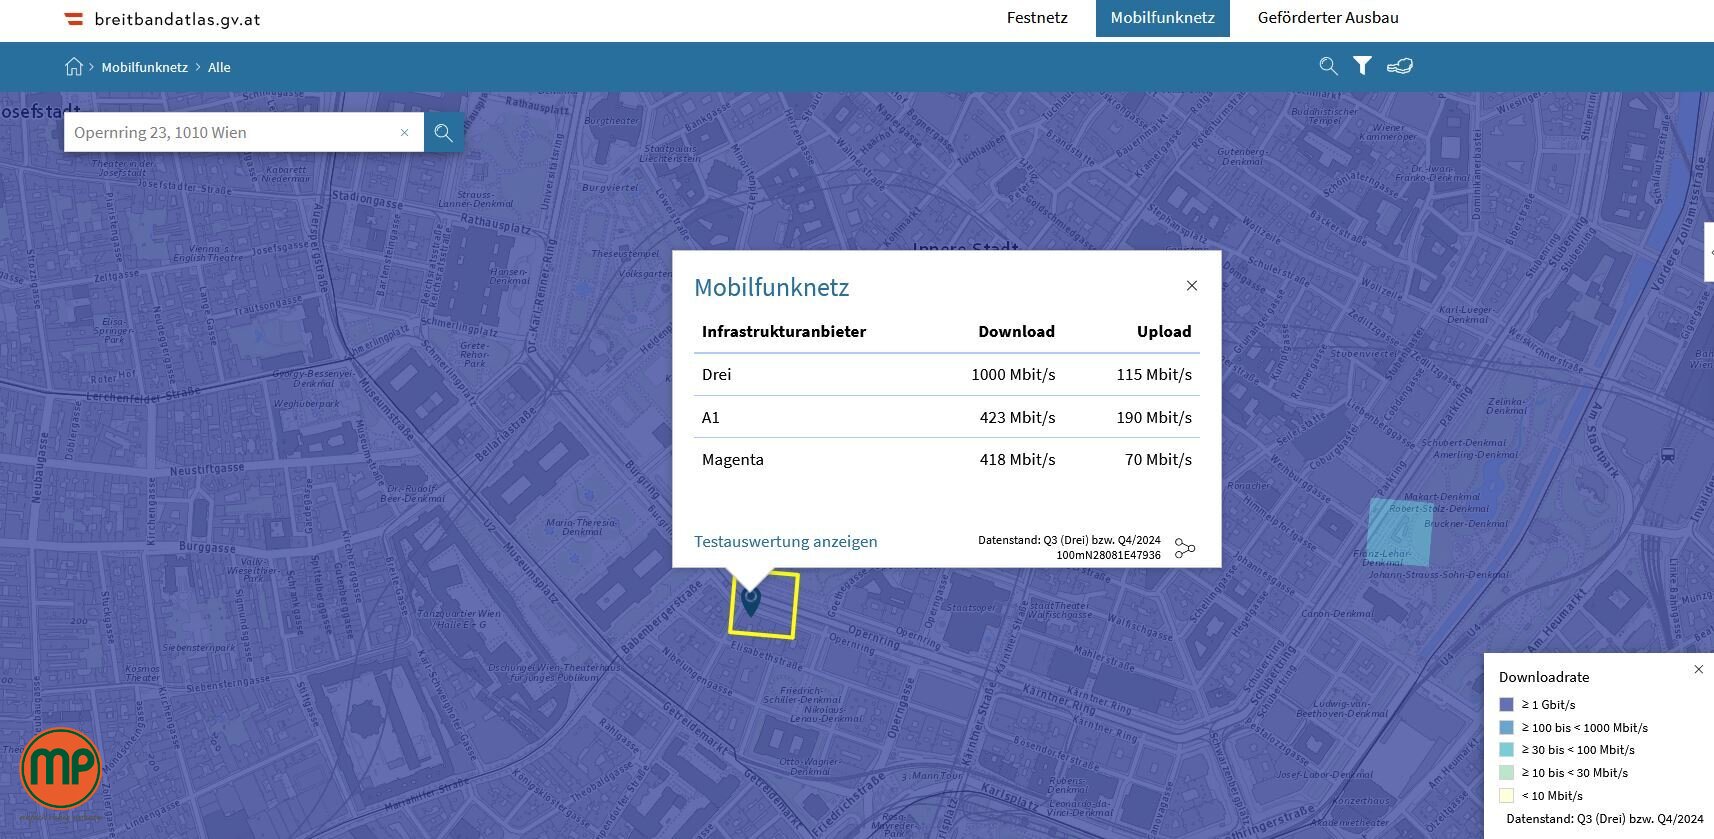Open the filter funnel icon
Screen dimensions: 1714x839
(1362, 66)
